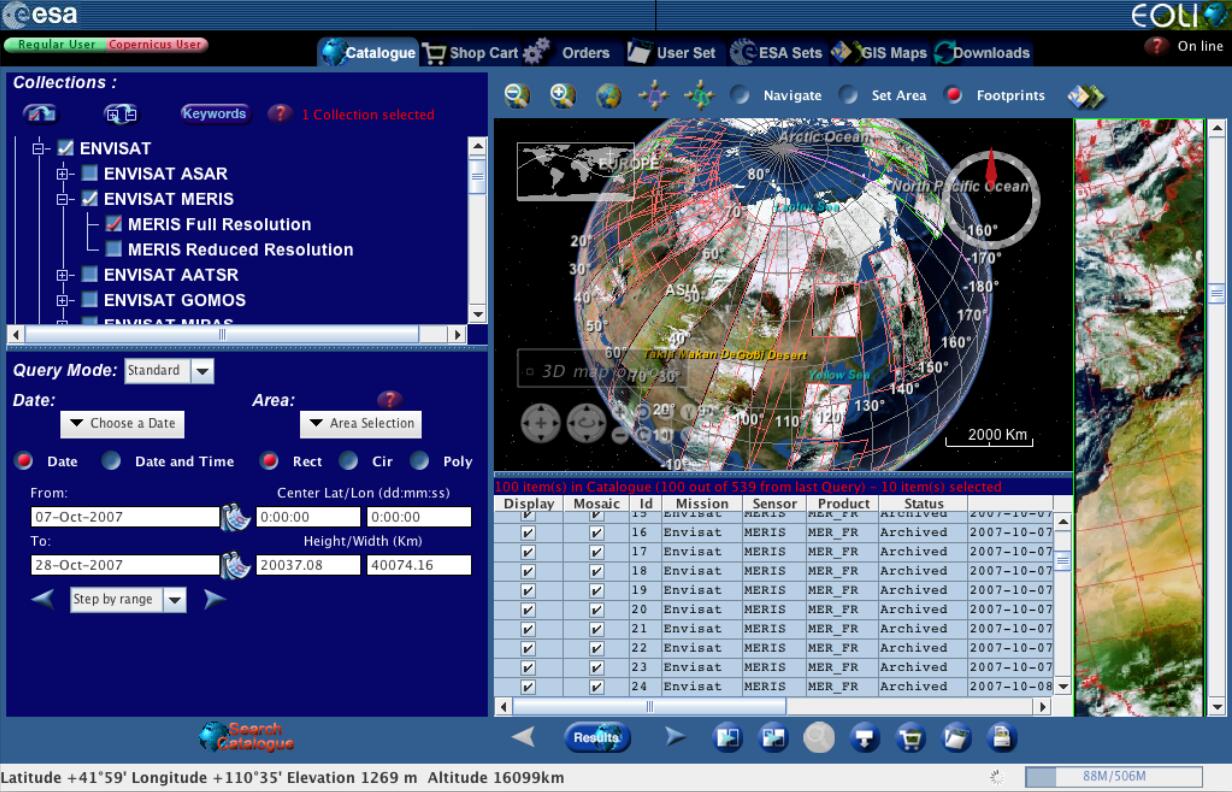The width and height of the screenshot is (1232, 792).
Task: Step date range forward arrow
Action: (x=215, y=599)
